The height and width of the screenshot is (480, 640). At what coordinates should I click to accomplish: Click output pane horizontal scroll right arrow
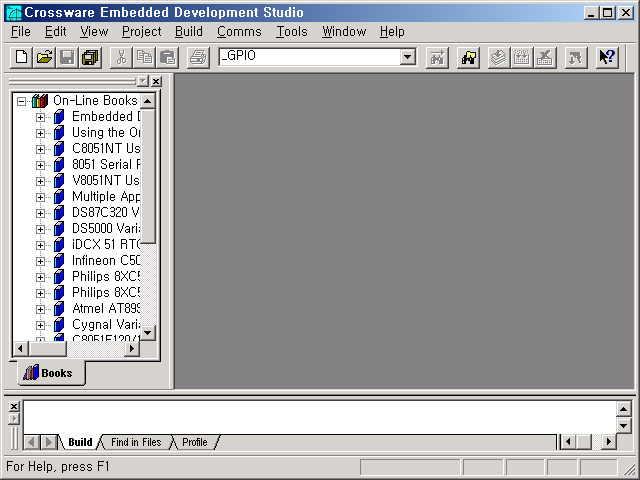tap(609, 442)
